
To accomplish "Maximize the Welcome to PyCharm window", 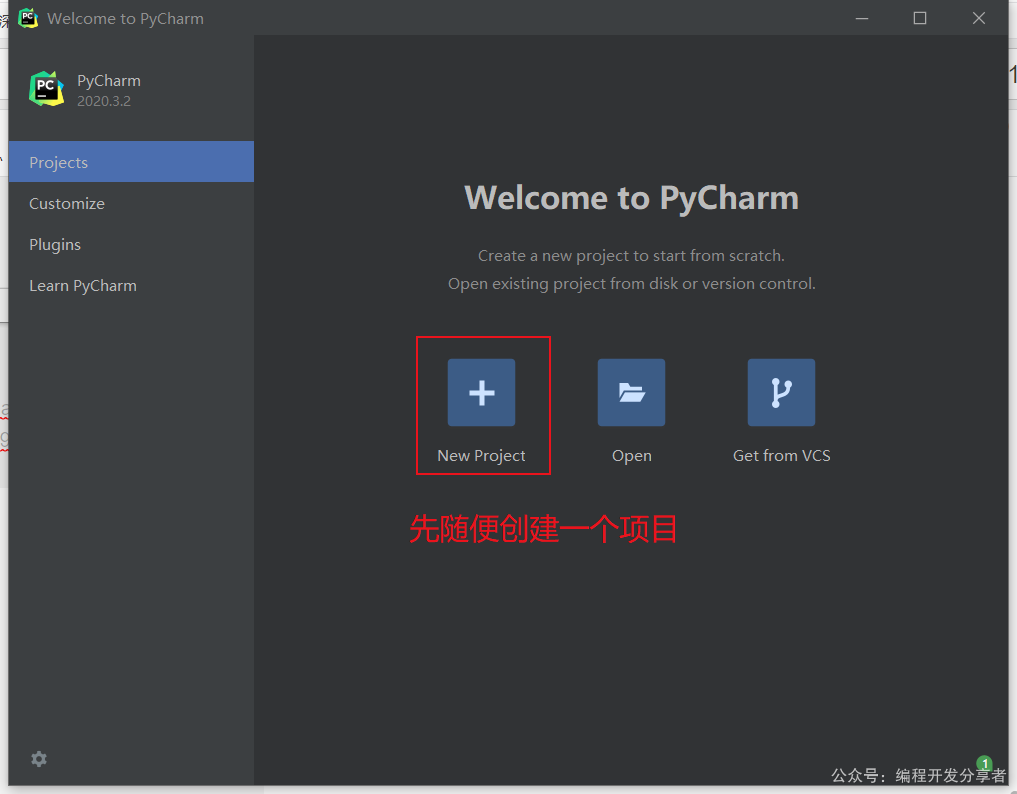I will (x=920, y=18).
